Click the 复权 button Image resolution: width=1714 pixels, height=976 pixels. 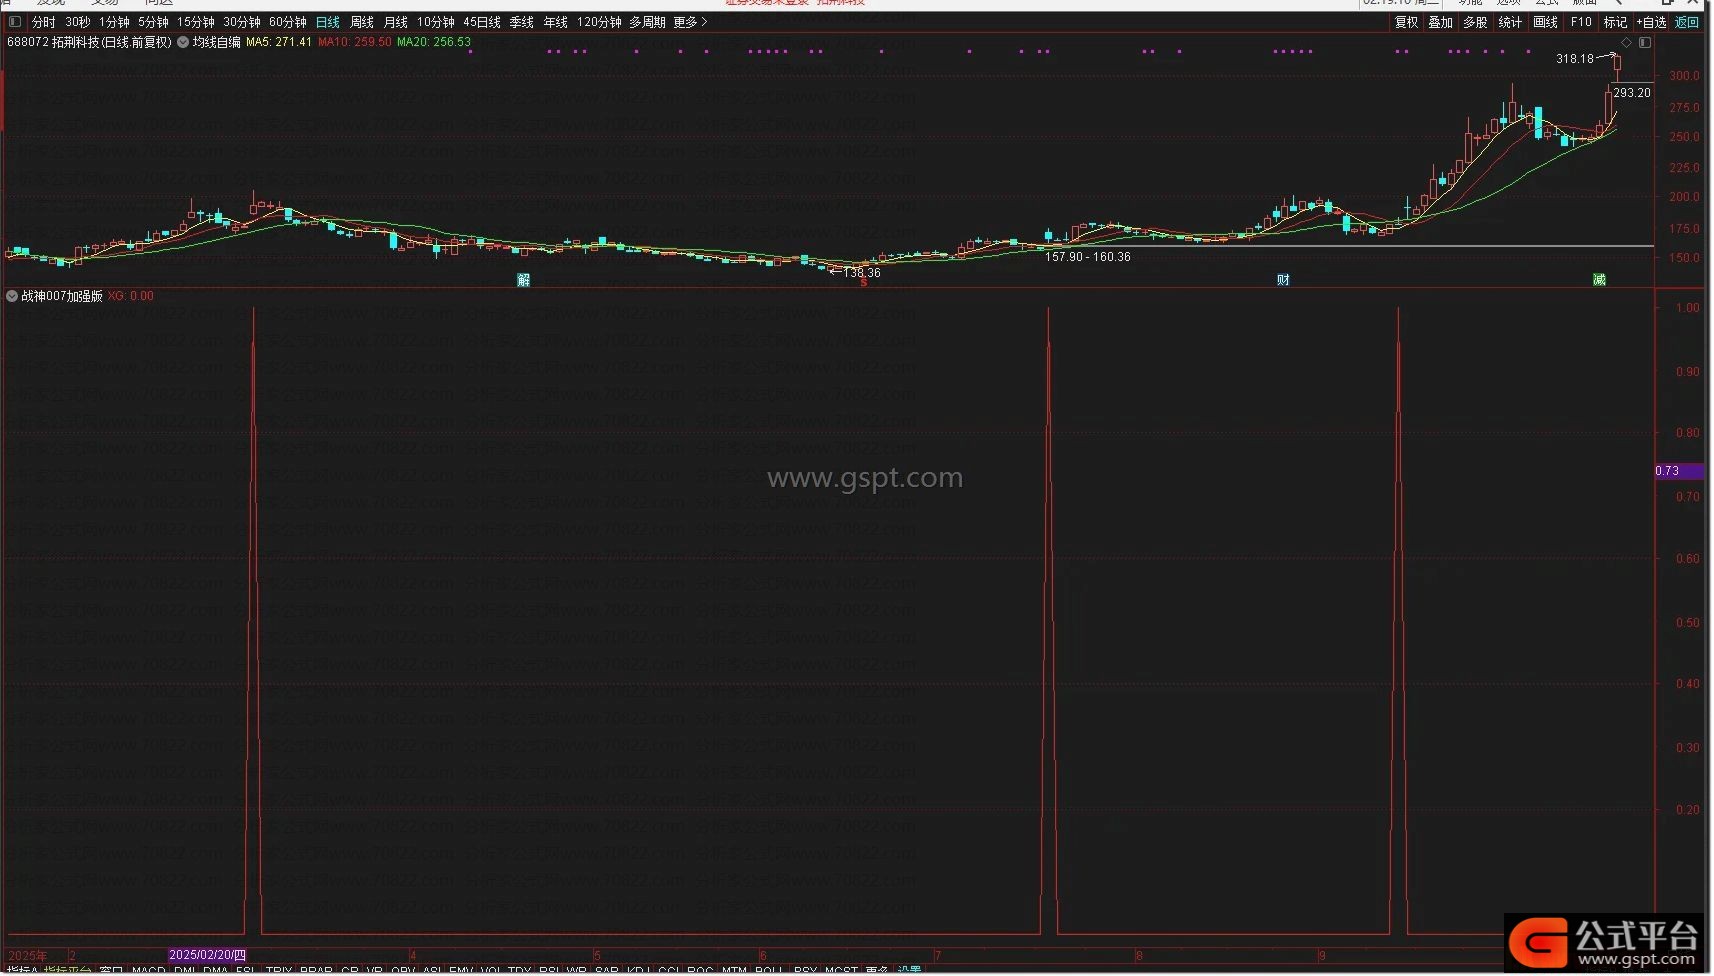[1406, 22]
